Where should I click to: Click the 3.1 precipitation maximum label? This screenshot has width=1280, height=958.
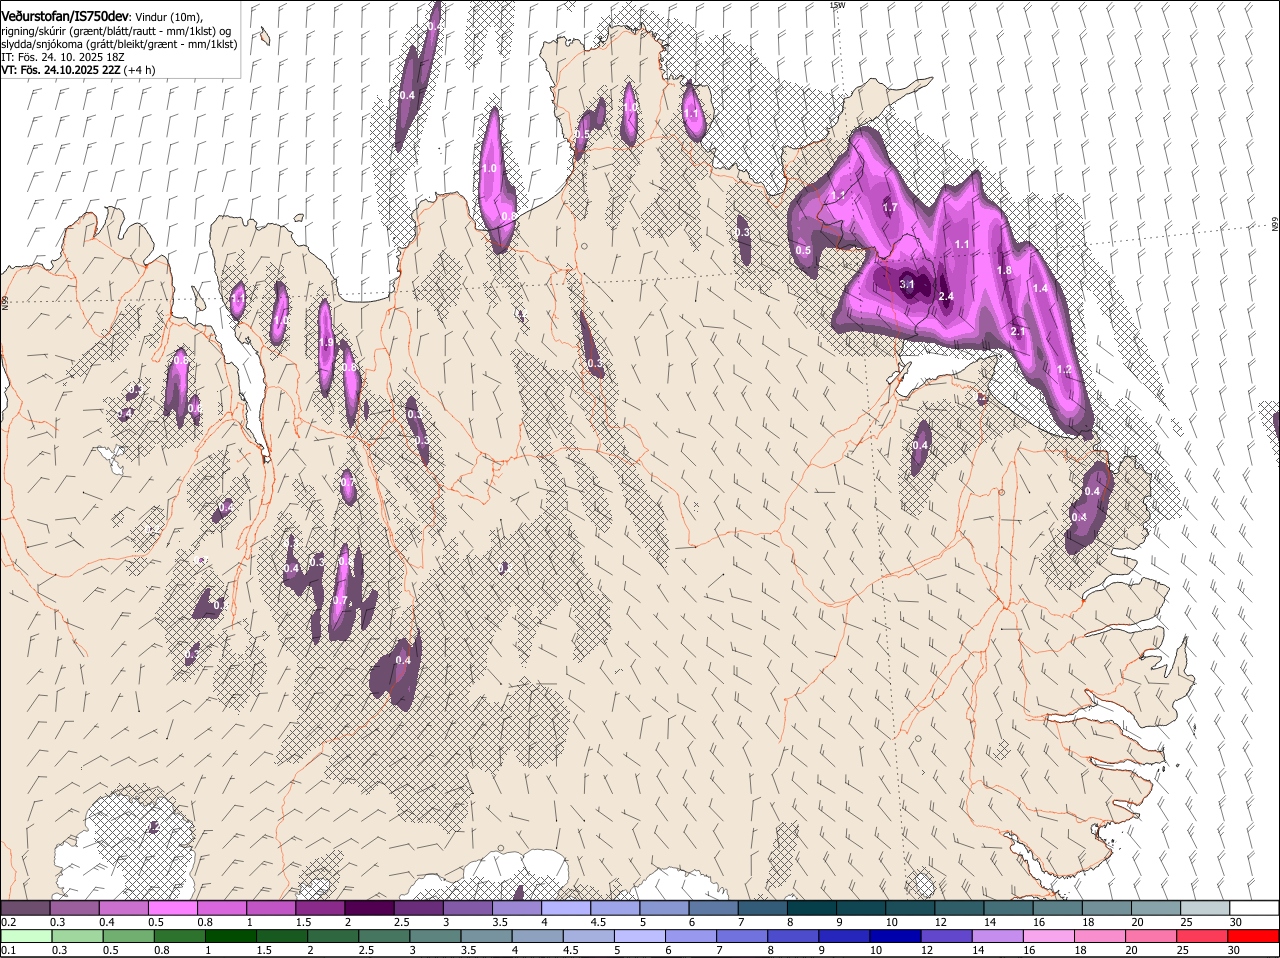pos(907,285)
